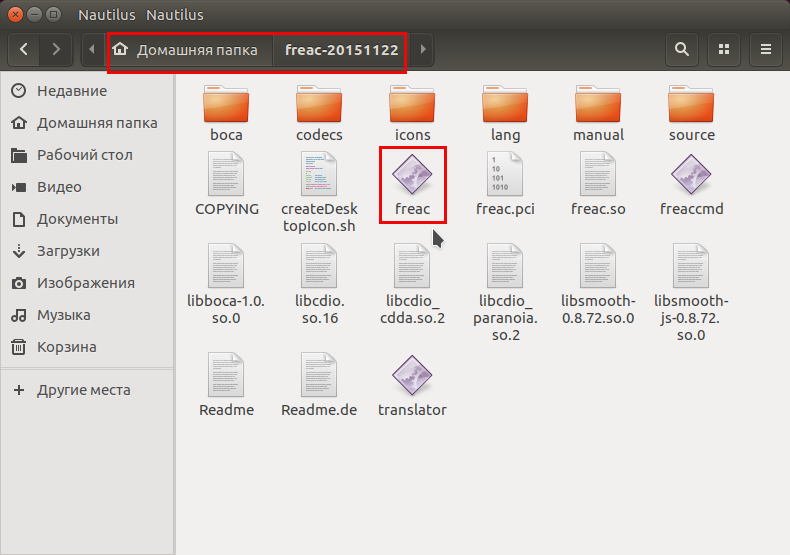The width and height of the screenshot is (790, 555).
Task: Select the createDesktopIcon.sh script file
Action: tap(319, 192)
